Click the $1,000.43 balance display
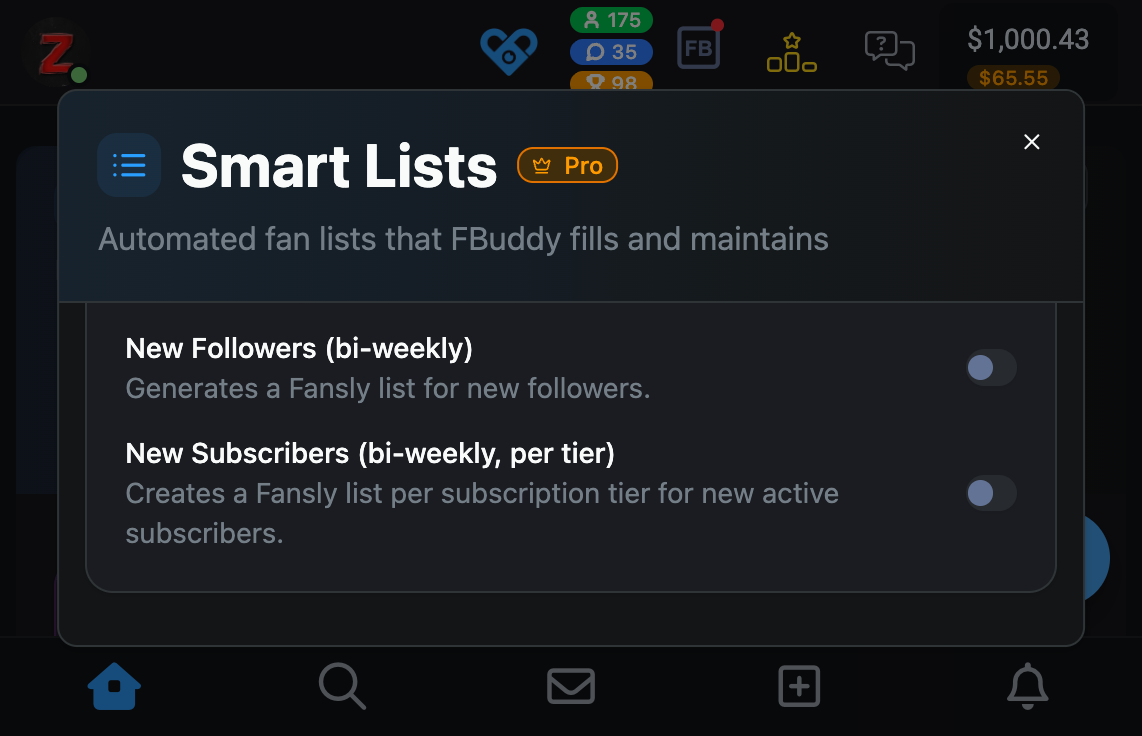 (1028, 40)
